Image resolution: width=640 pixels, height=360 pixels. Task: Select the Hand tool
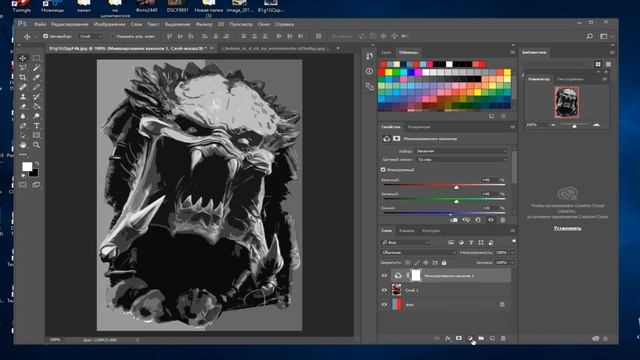click(x=23, y=145)
